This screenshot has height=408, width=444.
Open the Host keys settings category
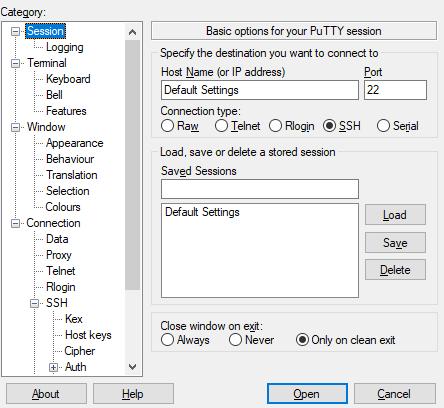(88, 335)
